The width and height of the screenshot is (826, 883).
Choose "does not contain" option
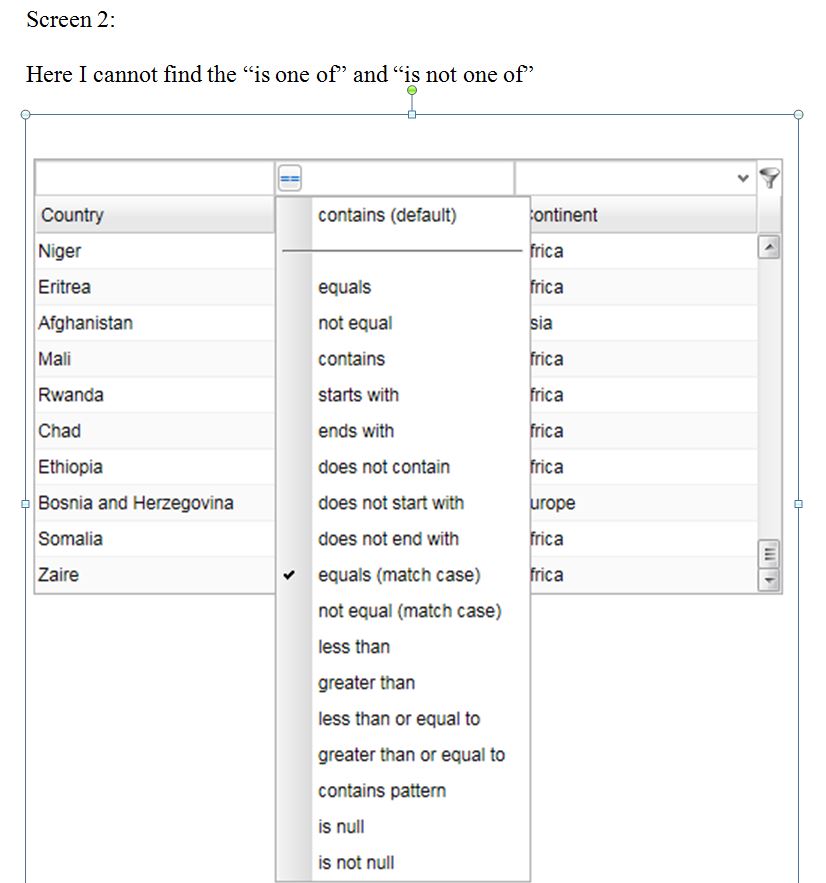tap(384, 467)
